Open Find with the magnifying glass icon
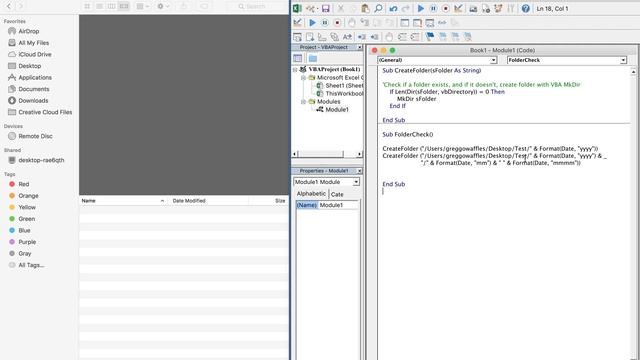This screenshot has width=640, height=360. point(378,8)
